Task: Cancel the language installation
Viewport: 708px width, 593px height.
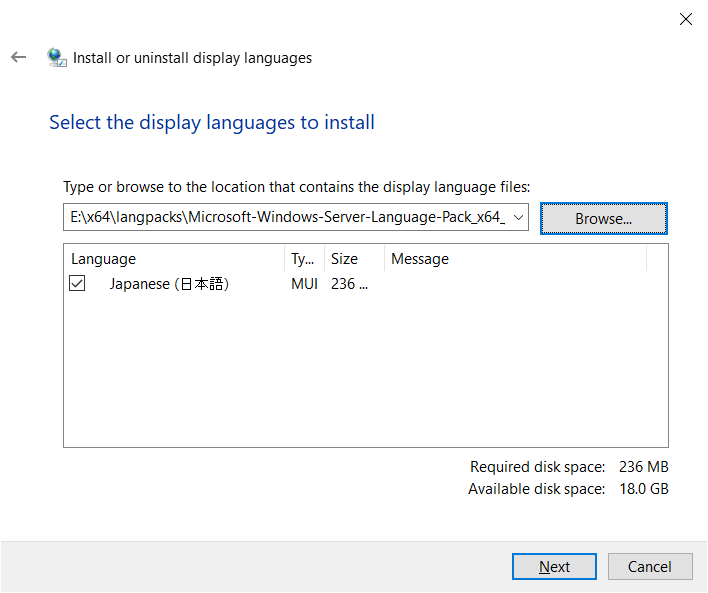Action: pyautogui.click(x=650, y=566)
